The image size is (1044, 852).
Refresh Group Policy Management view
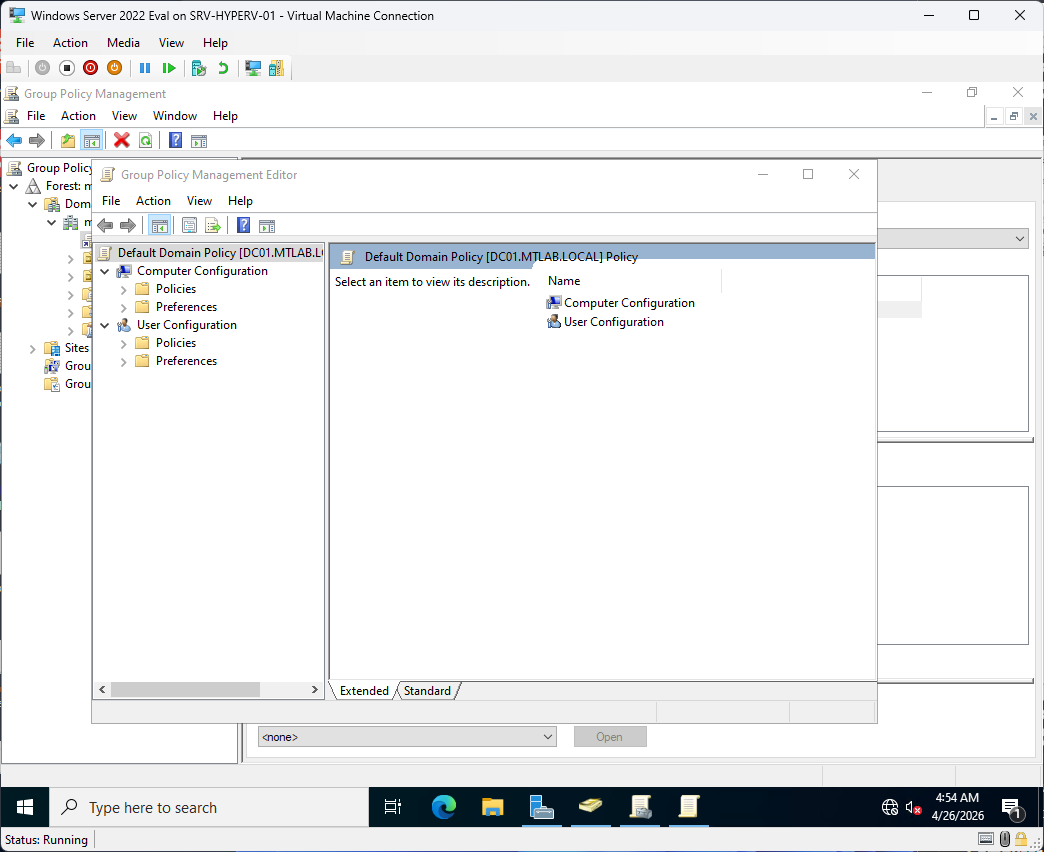click(145, 140)
